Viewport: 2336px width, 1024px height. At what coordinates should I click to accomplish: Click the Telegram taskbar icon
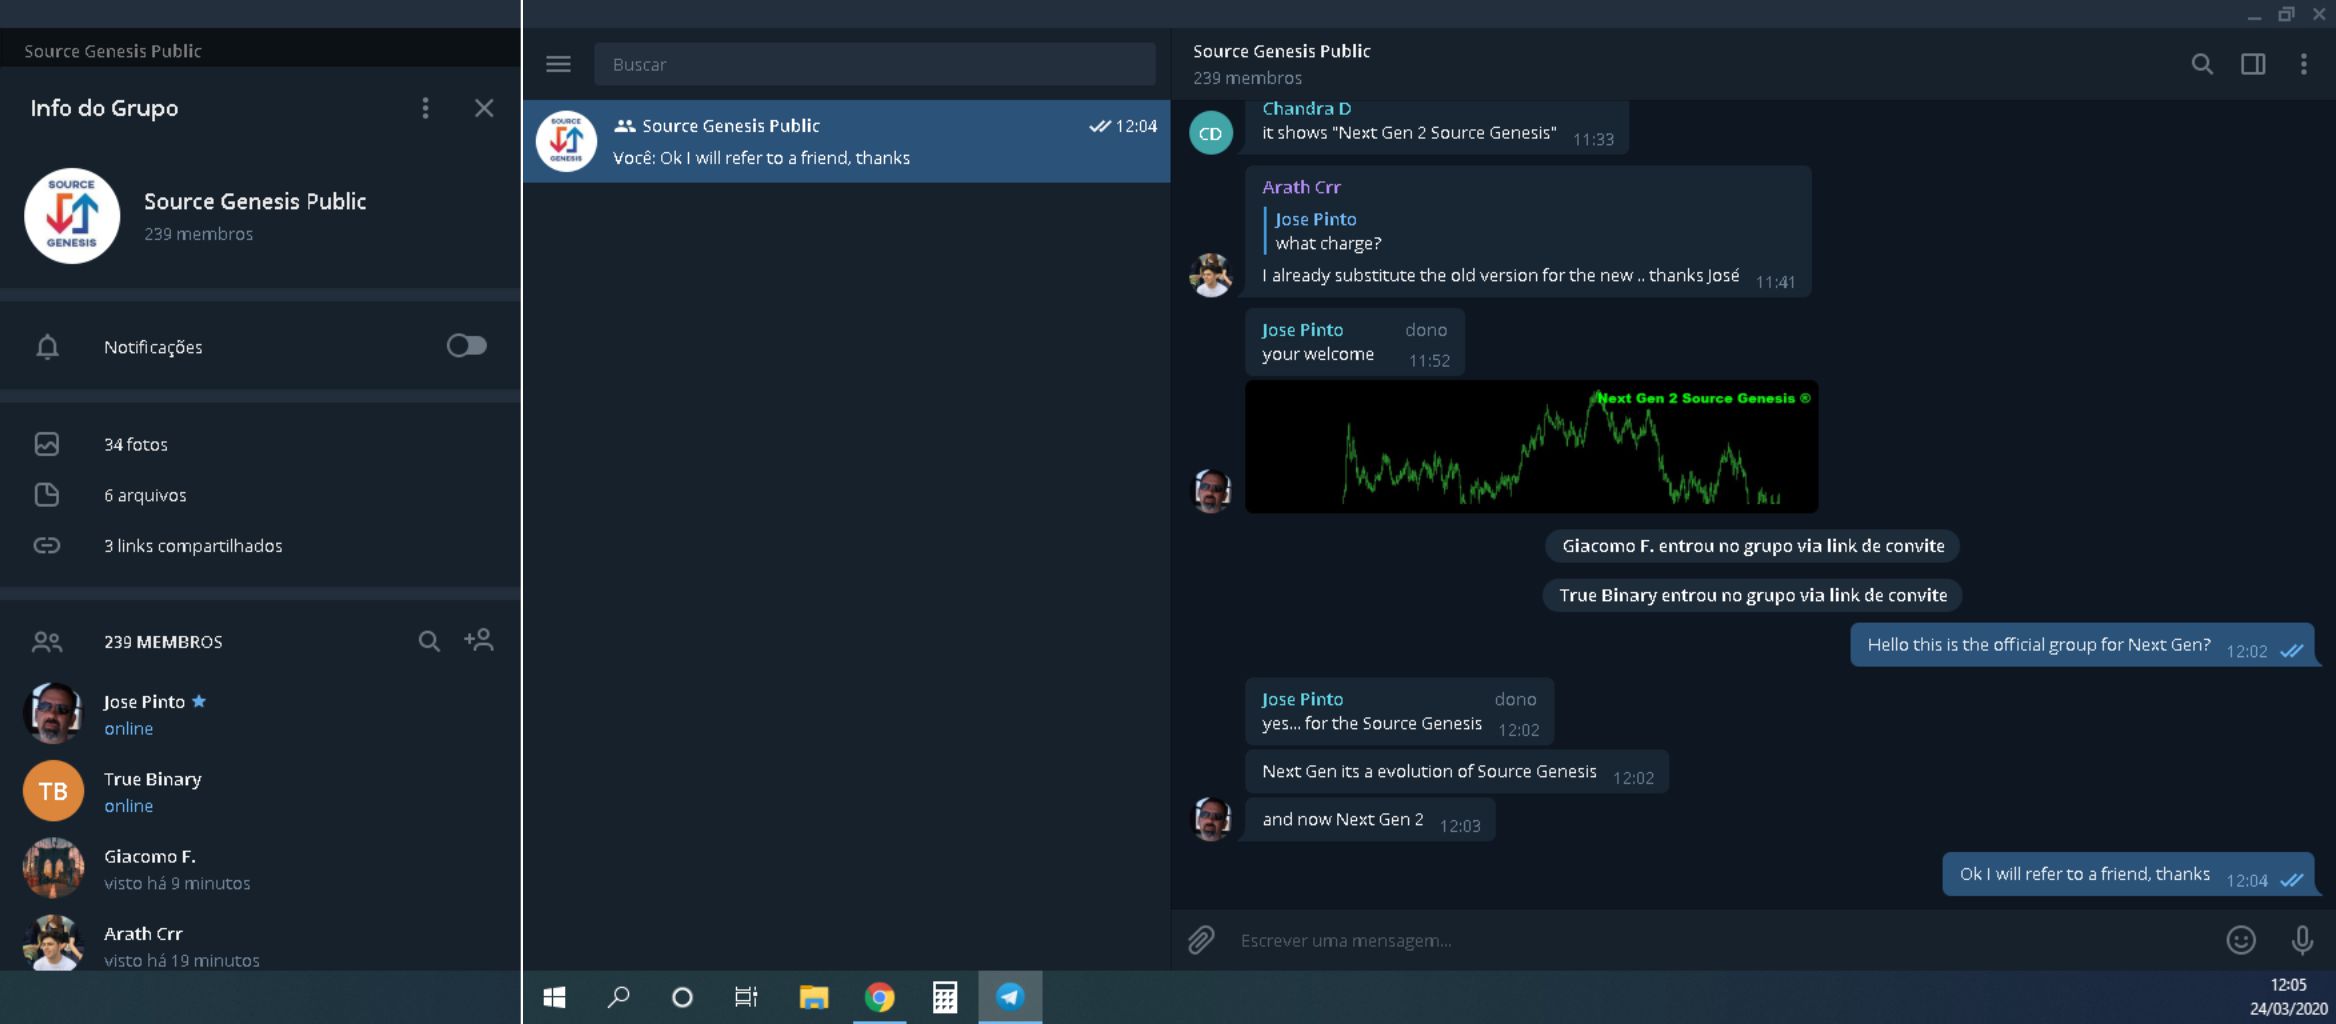[x=1010, y=997]
